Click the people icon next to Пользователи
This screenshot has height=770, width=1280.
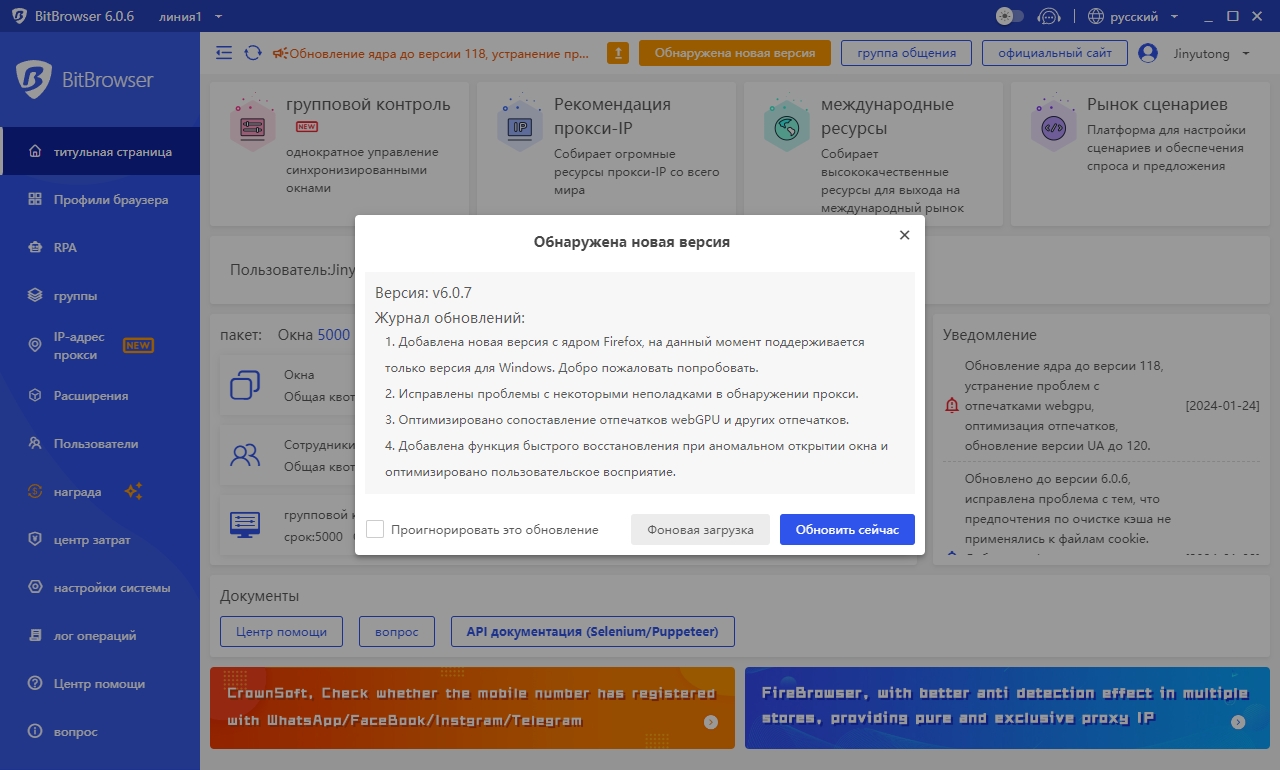[35, 444]
